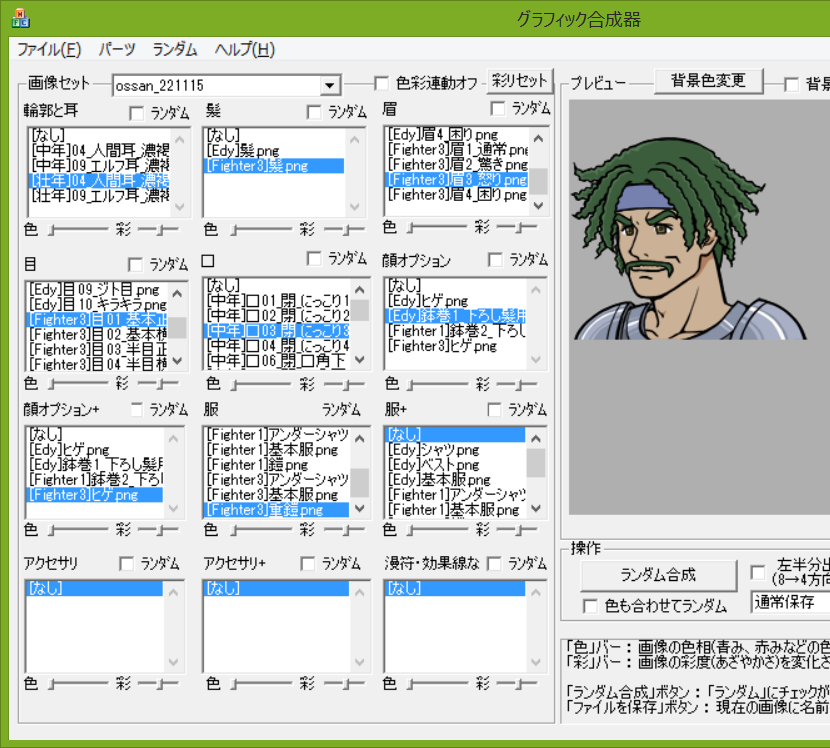The width and height of the screenshot is (830, 748).
Task: Toggle ランダム checkbox for アクセサリ+
Action: pyautogui.click(x=308, y=564)
